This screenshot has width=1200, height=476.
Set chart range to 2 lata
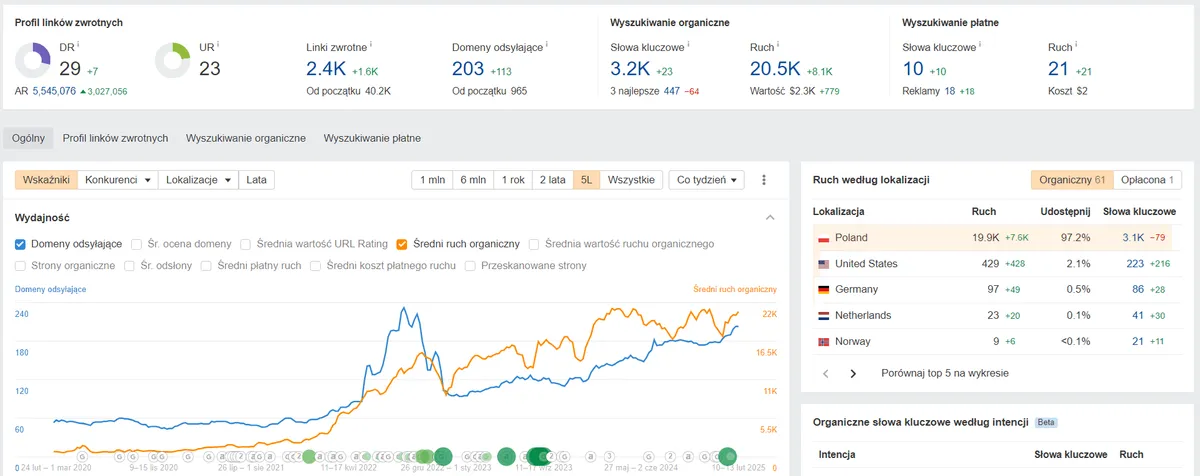click(x=552, y=180)
